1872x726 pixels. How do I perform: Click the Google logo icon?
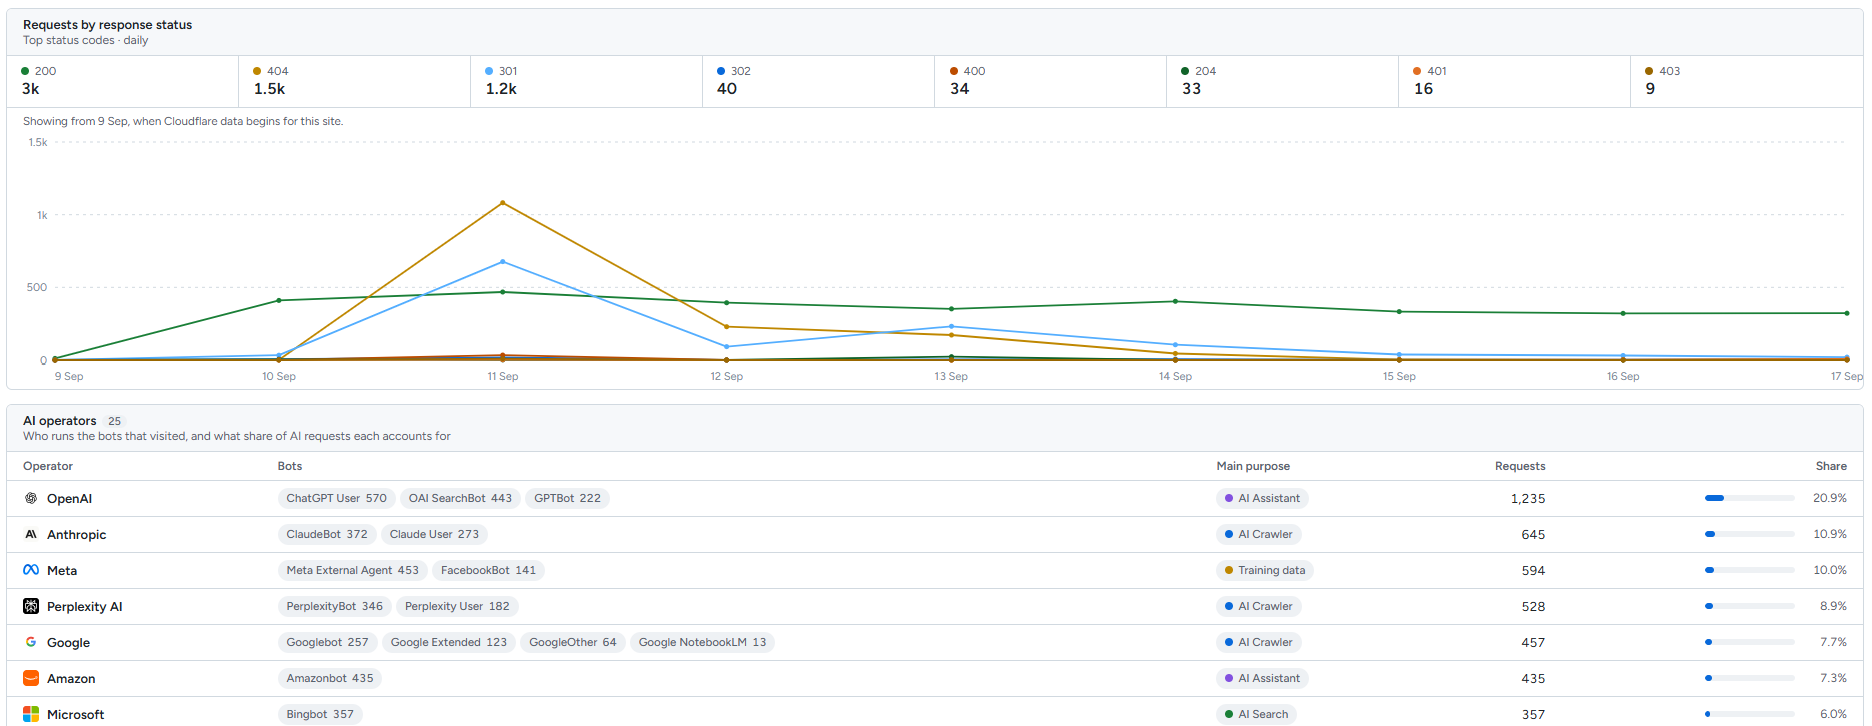pos(31,642)
